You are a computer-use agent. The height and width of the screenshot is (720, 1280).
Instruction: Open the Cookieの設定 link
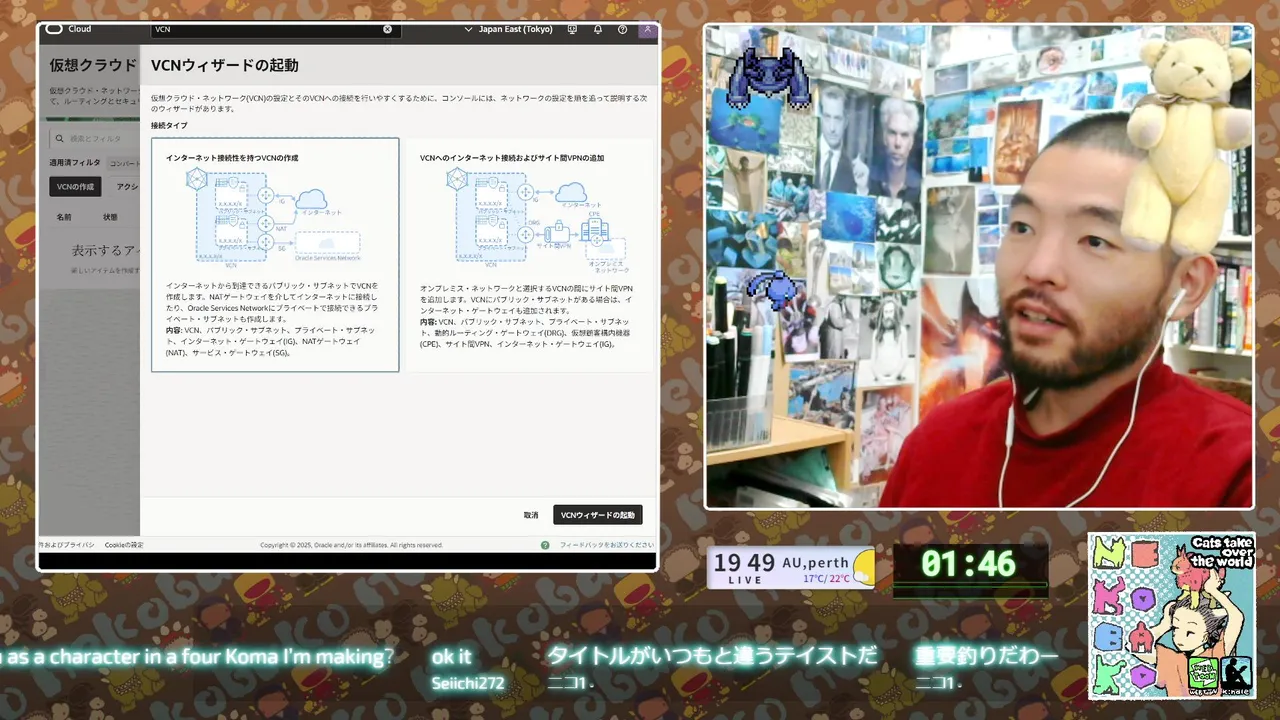(x=124, y=545)
